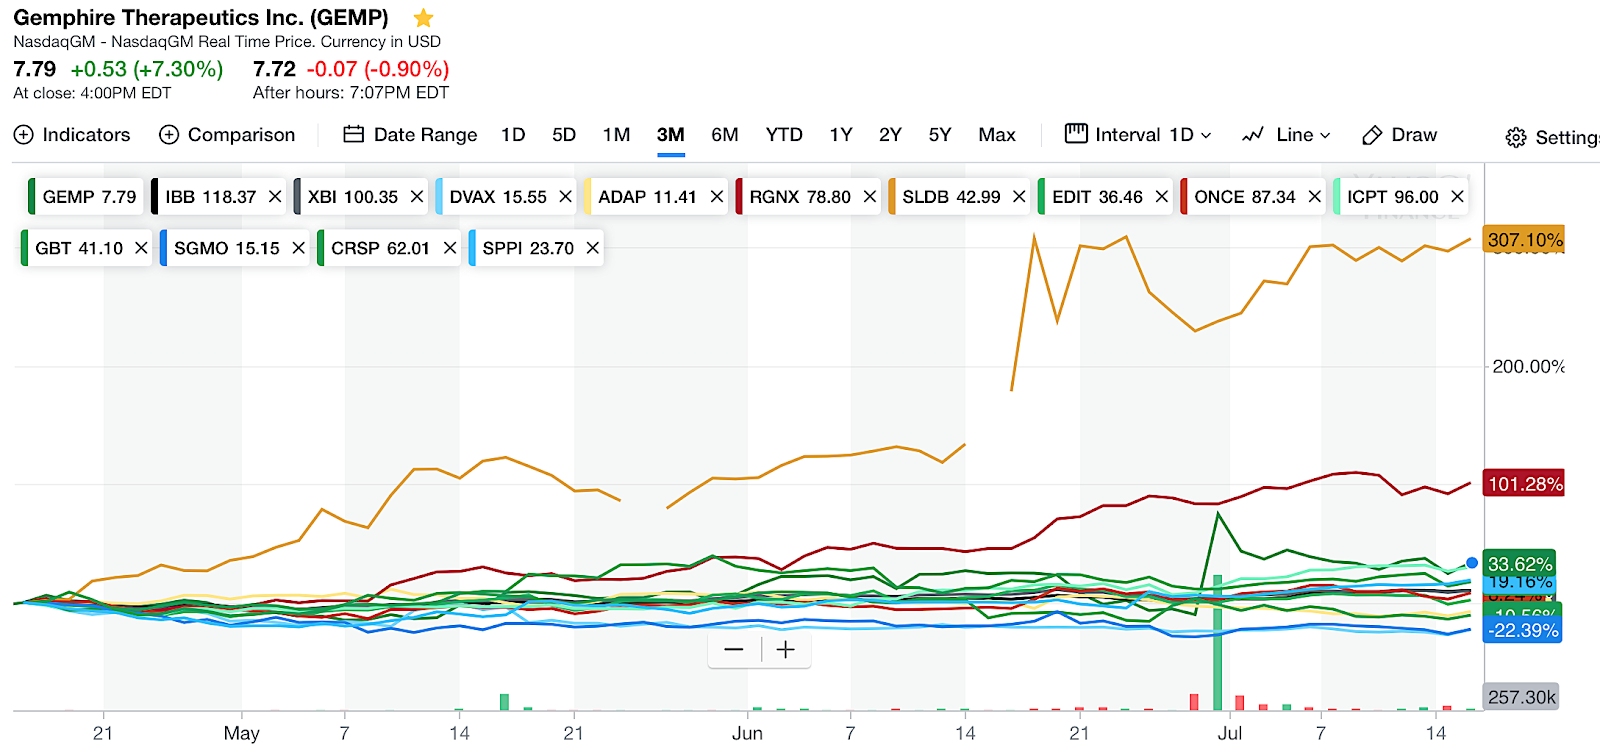
Task: Activate the Draw pencil tool
Action: pos(1372,135)
